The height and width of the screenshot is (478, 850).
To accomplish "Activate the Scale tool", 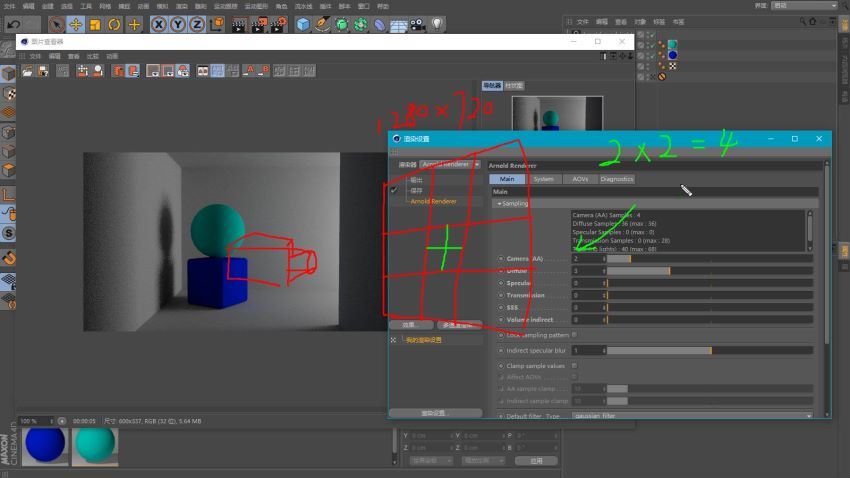I will [x=95, y=24].
